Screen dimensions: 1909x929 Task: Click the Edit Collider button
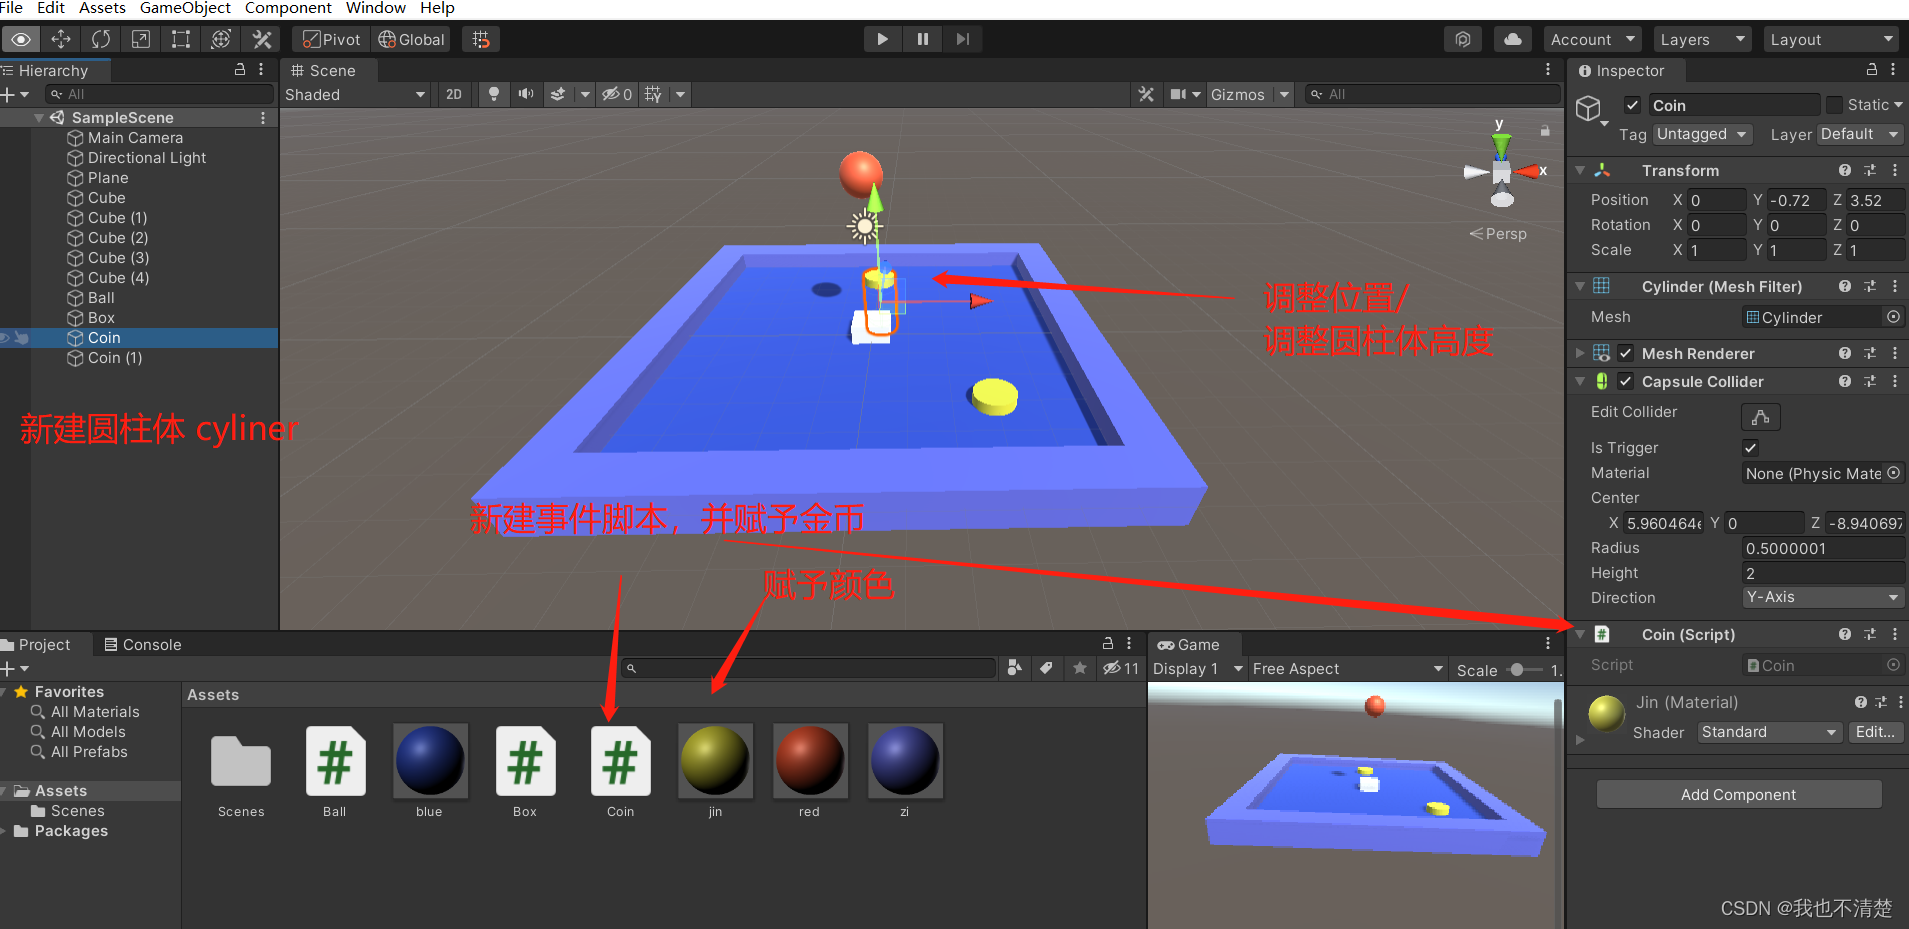(1761, 416)
